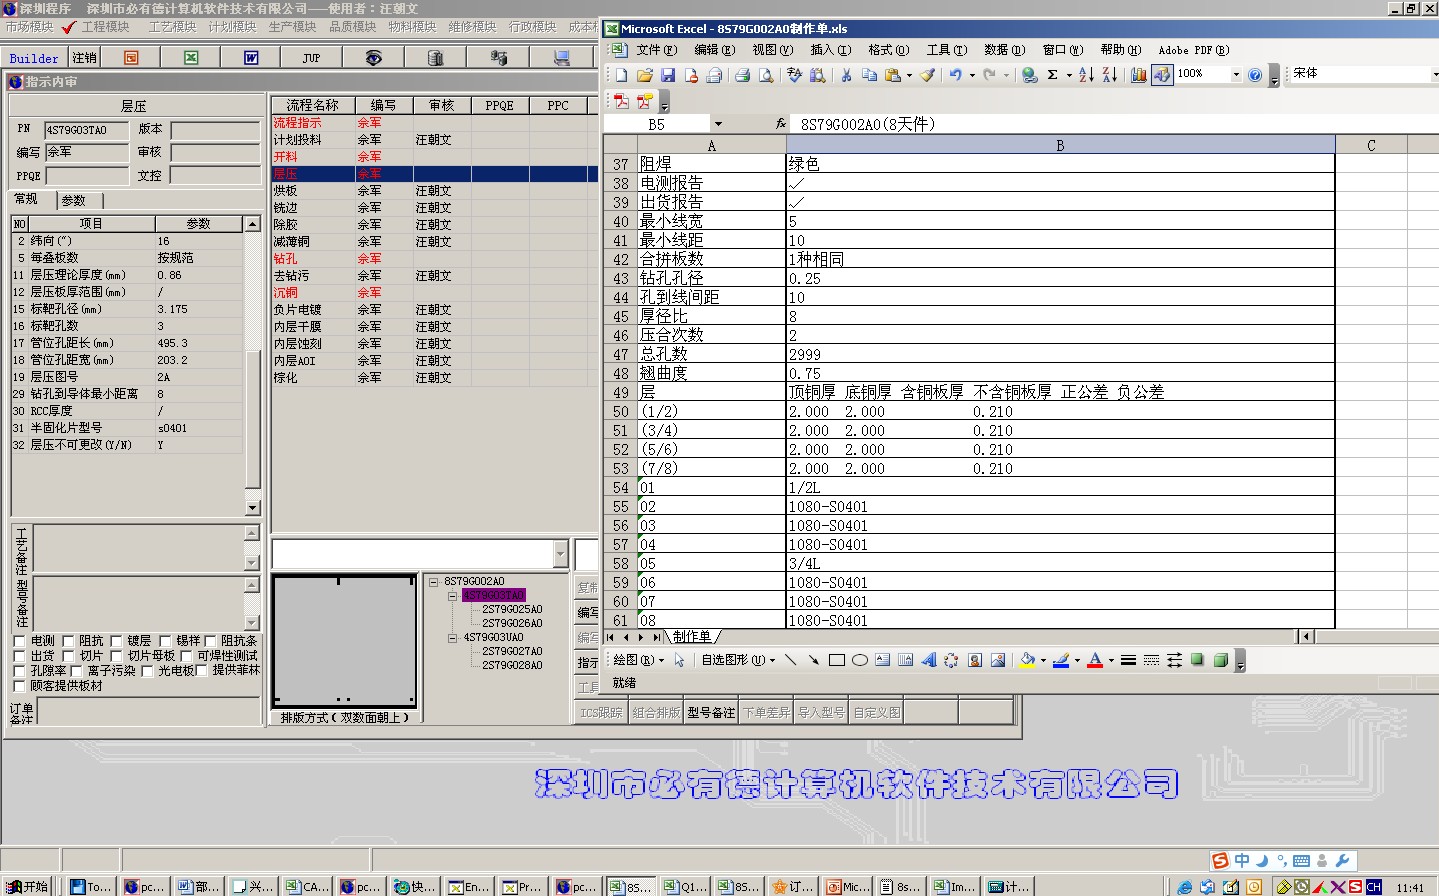Screen dimensions: 1439x896
Task: Tick the 电测 checkbox
Action: click(x=19, y=641)
